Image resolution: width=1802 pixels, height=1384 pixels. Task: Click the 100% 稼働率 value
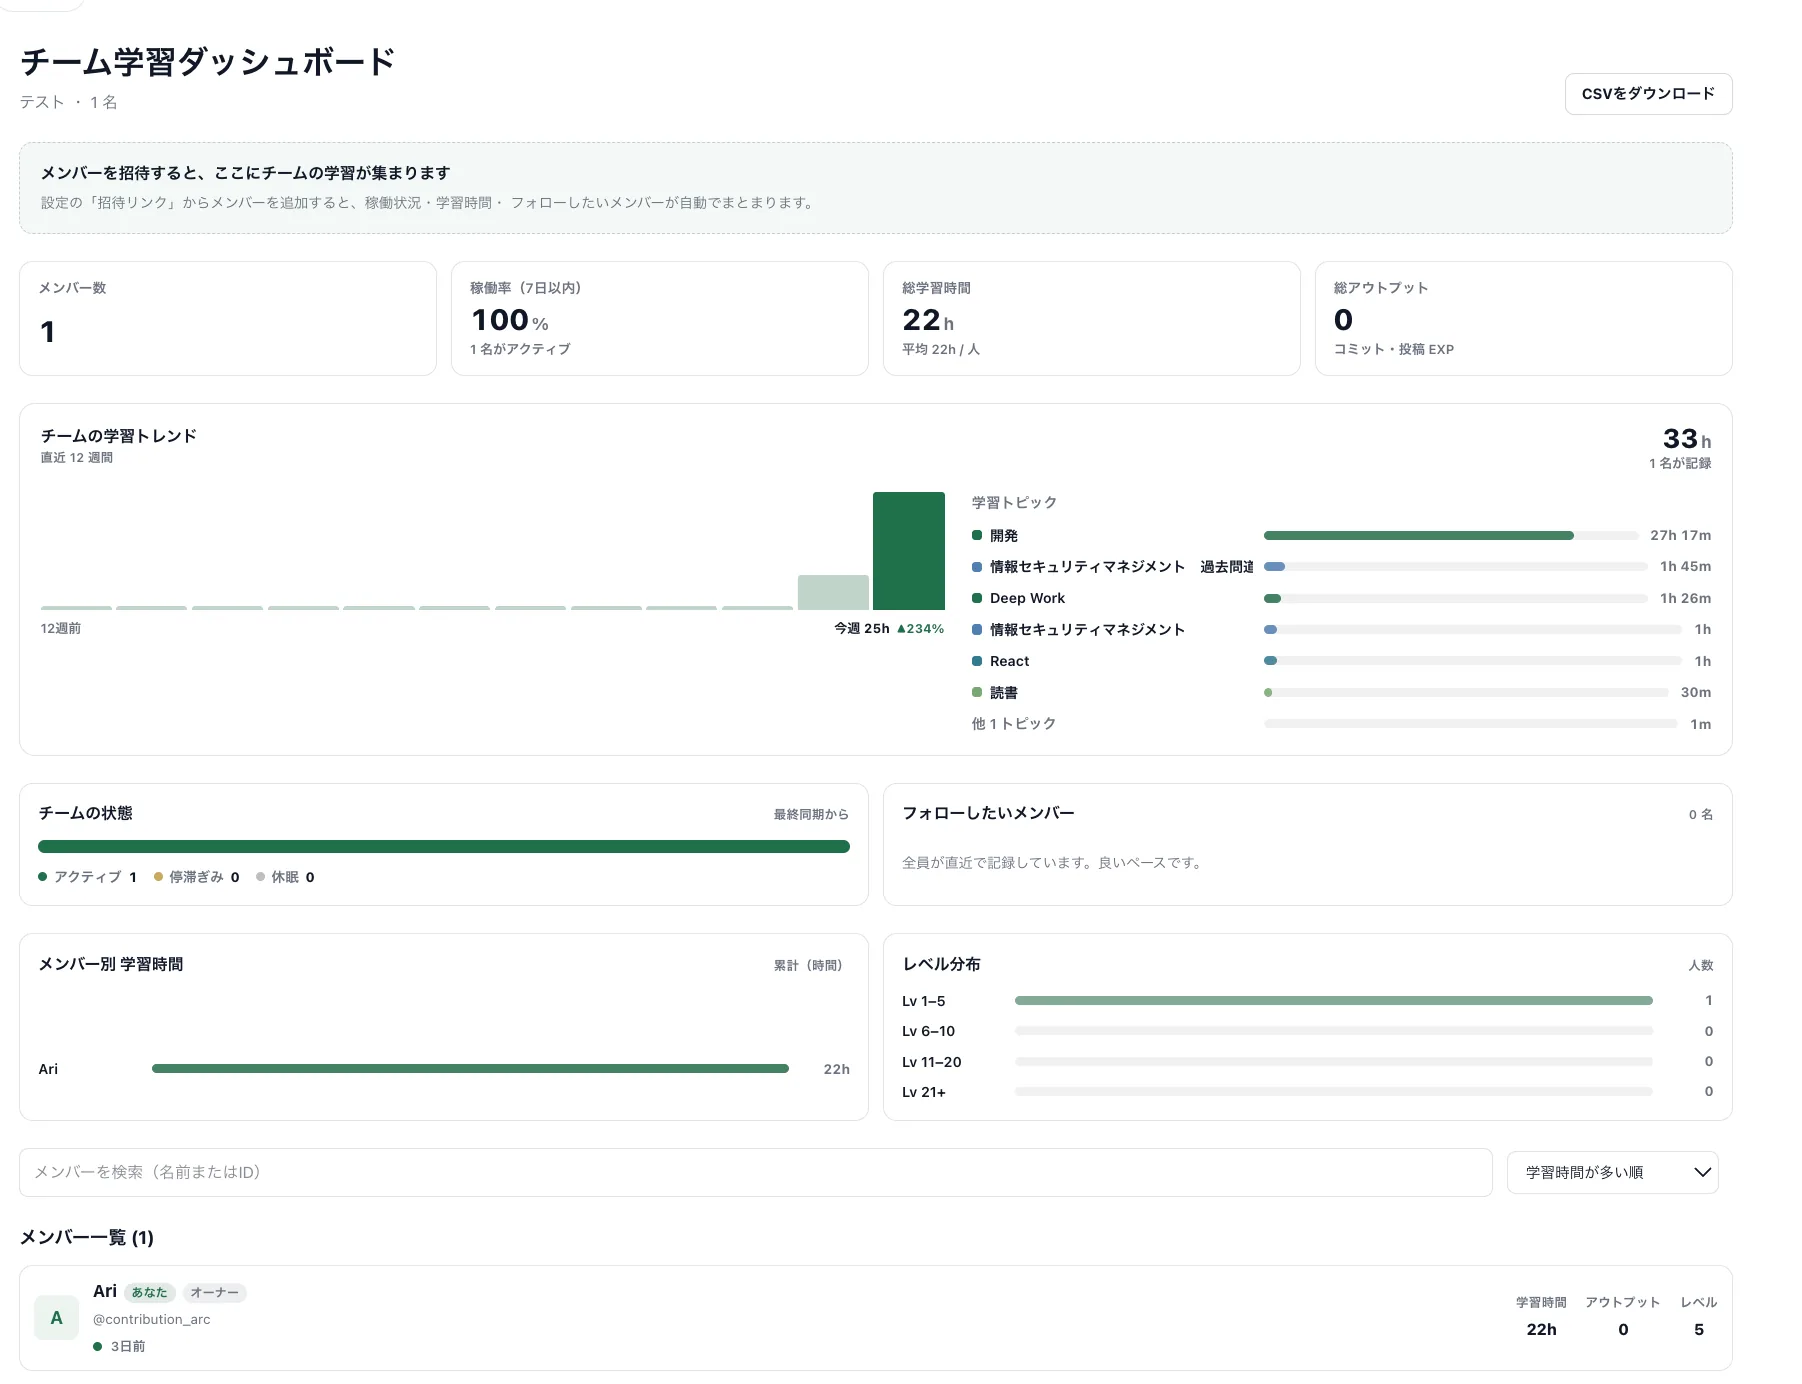pos(509,320)
